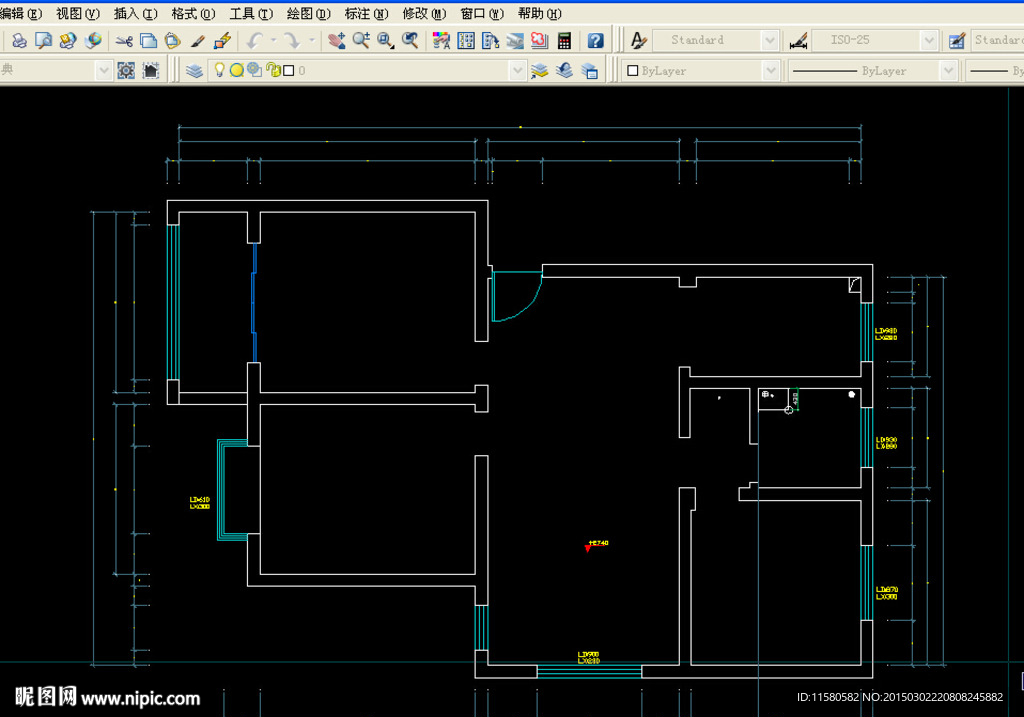
Task: Click the Cut scissors icon
Action: (x=124, y=41)
